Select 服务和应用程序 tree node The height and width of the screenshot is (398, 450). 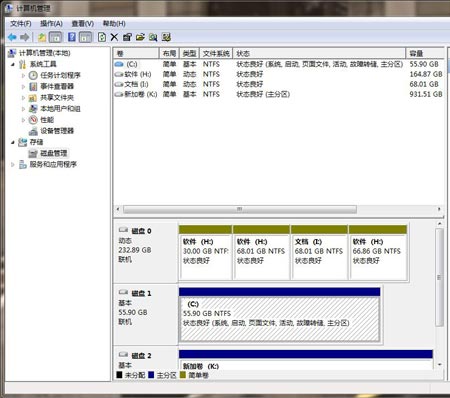(53, 164)
